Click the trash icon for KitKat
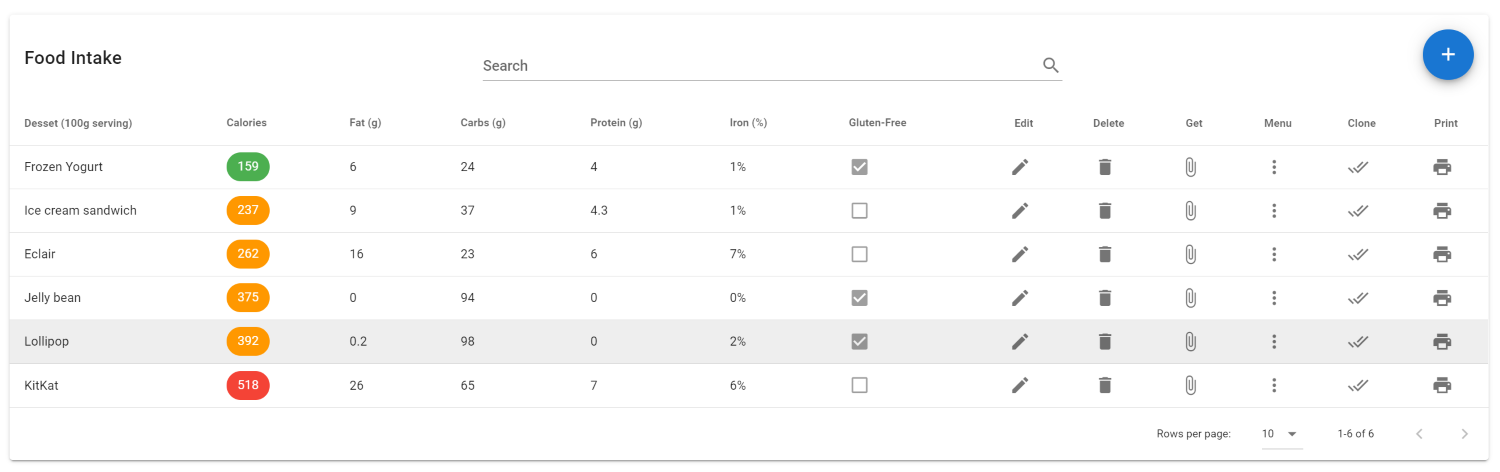 [x=1104, y=385]
